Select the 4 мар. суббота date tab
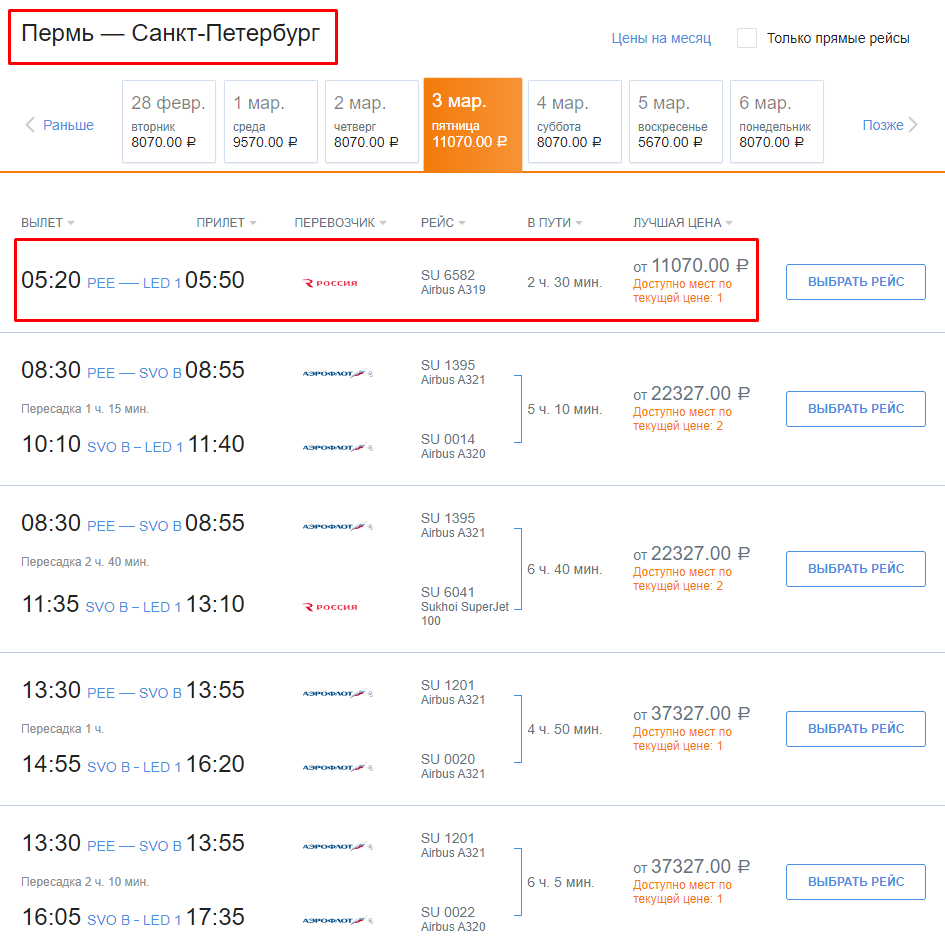 (574, 122)
